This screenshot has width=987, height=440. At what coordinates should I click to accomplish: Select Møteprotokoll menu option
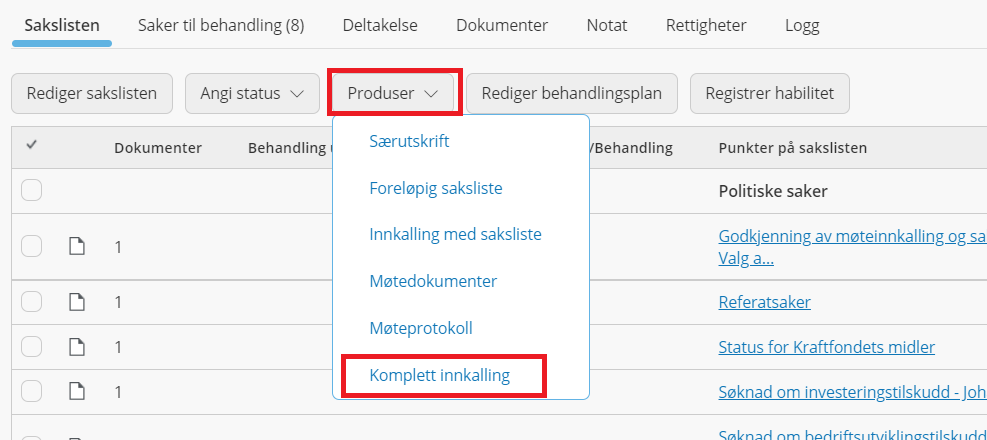click(x=420, y=328)
